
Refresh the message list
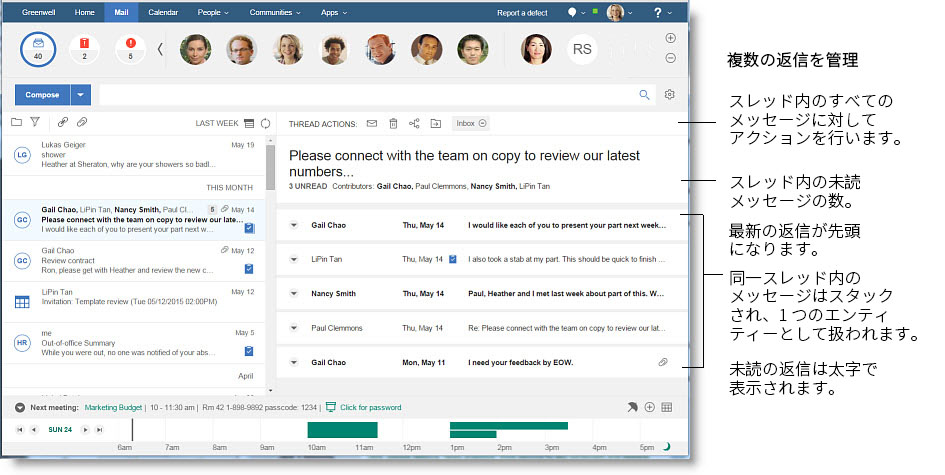click(265, 124)
